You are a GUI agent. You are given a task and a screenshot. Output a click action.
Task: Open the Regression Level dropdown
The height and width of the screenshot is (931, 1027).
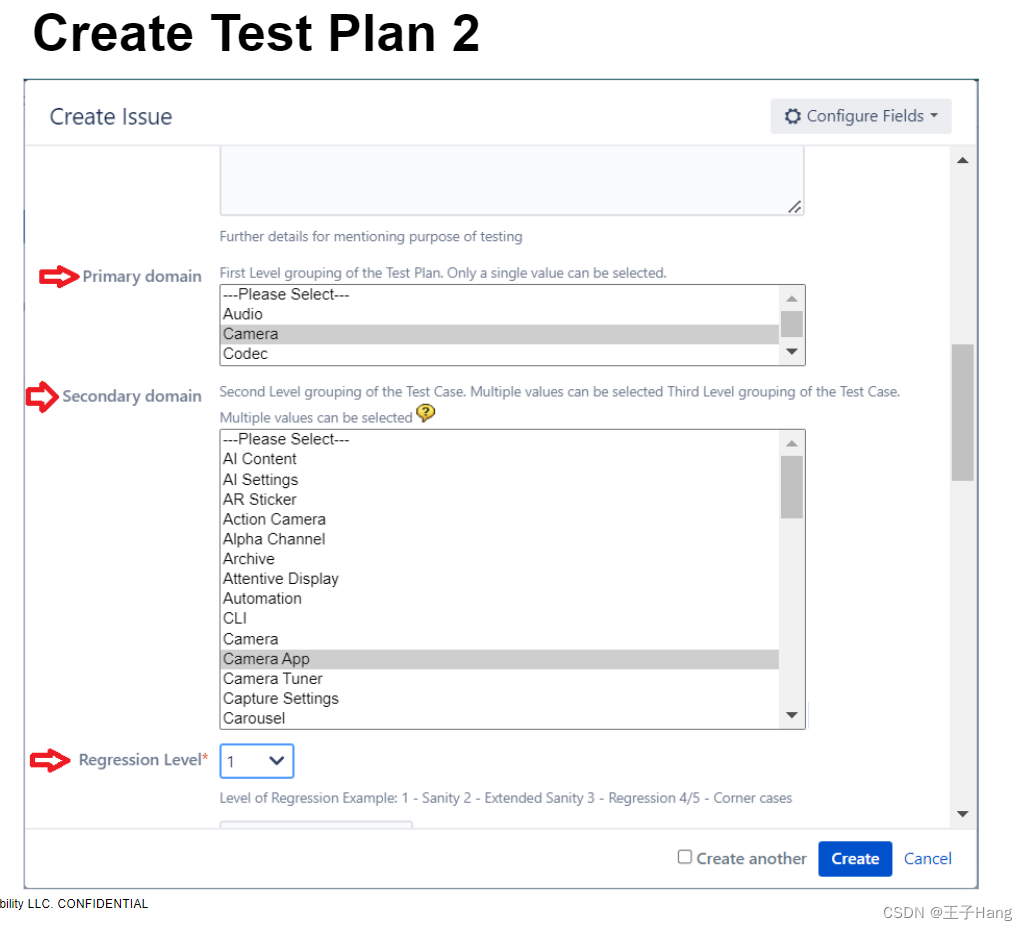(x=257, y=761)
